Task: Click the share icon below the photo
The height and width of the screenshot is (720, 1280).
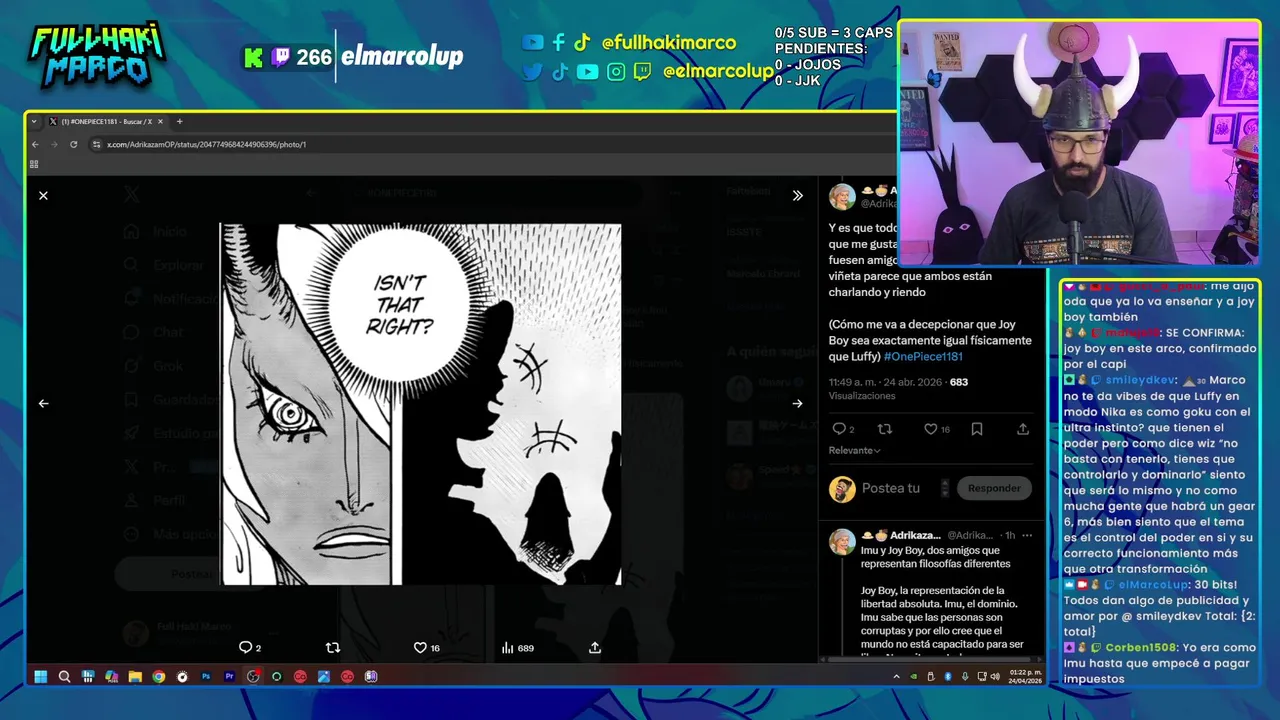Action: pos(595,648)
